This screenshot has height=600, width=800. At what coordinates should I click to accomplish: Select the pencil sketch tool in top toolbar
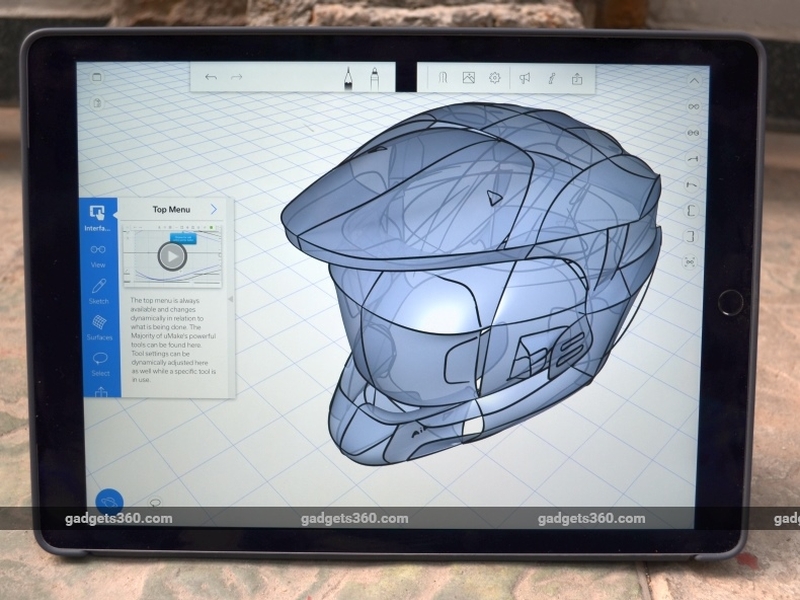(350, 77)
